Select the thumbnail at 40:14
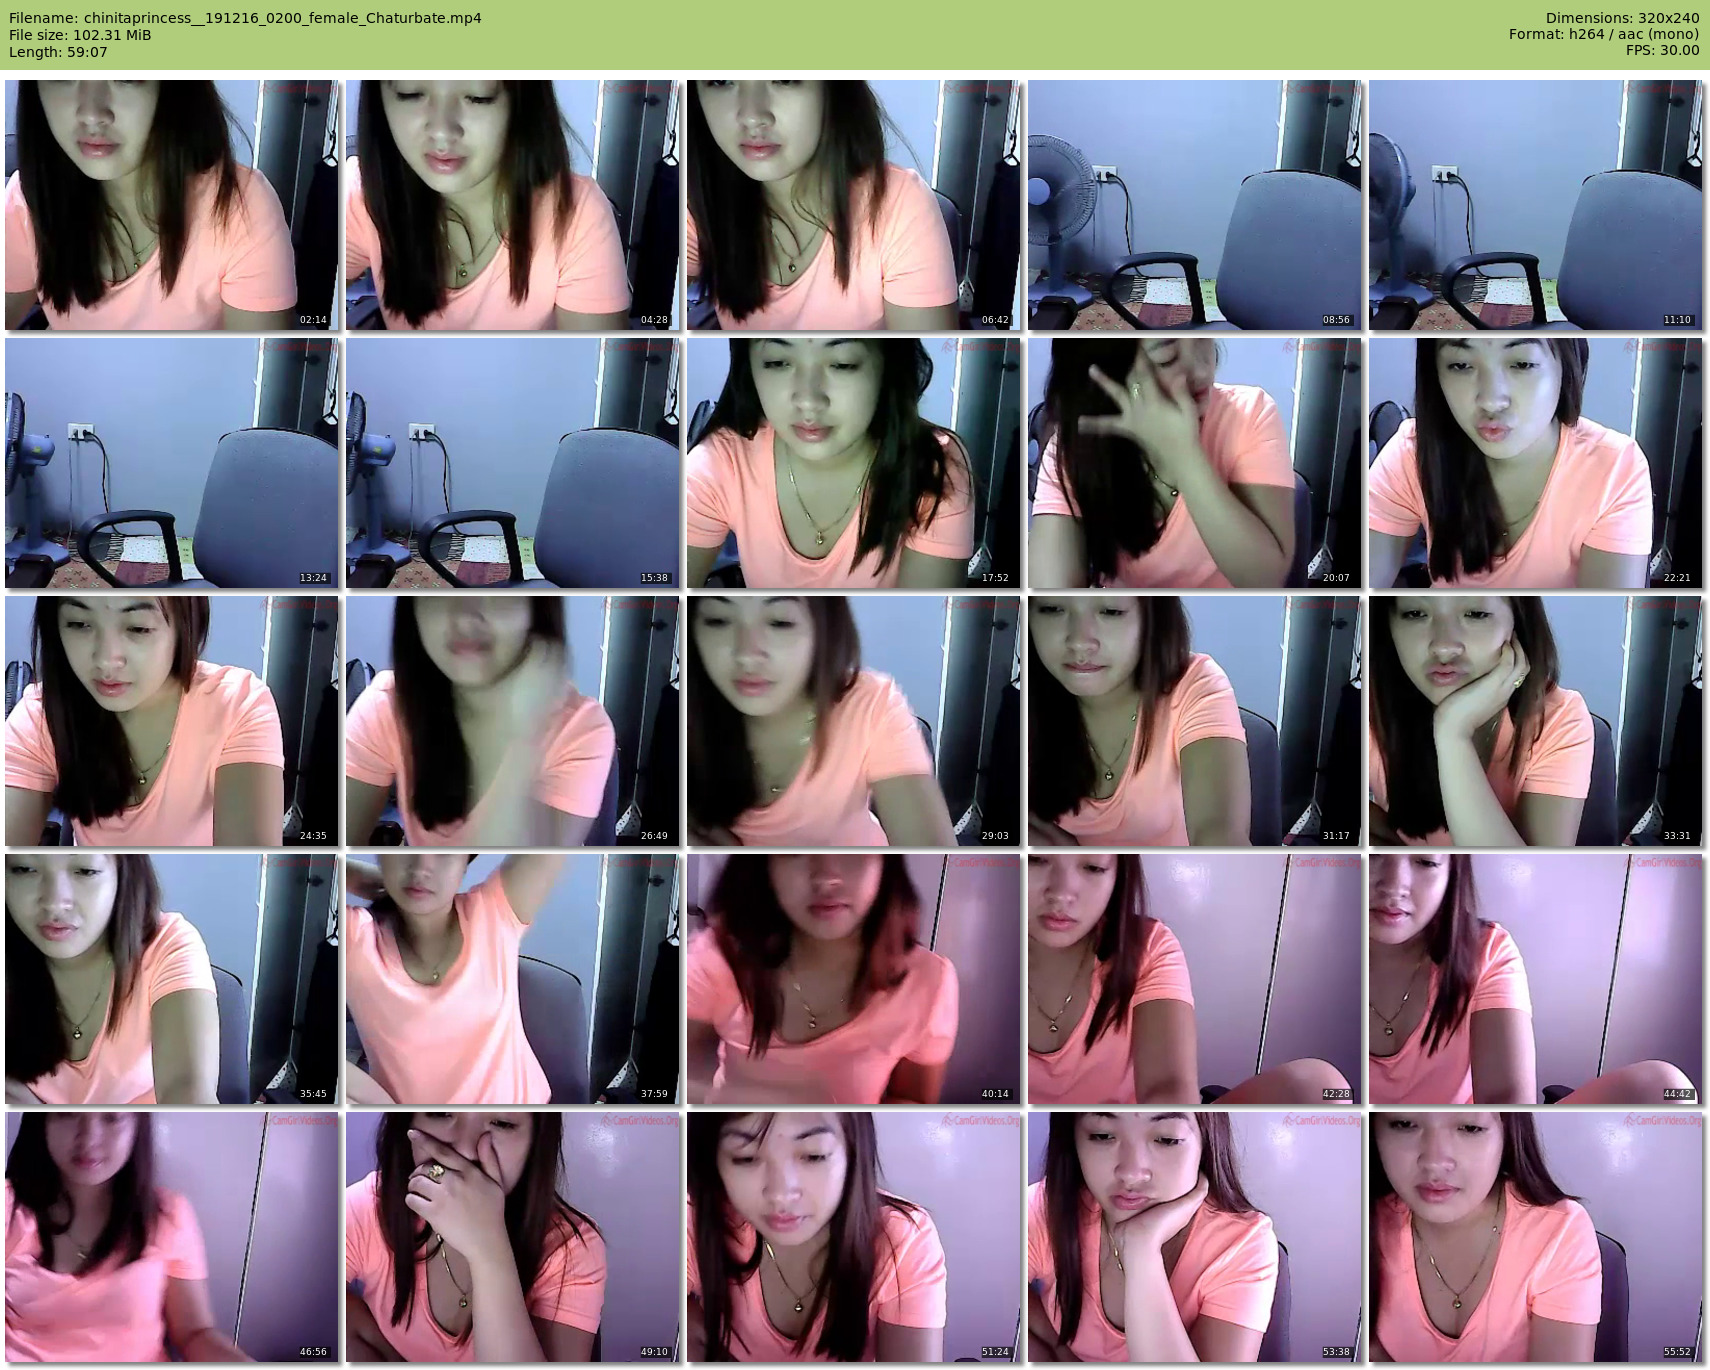 point(853,979)
